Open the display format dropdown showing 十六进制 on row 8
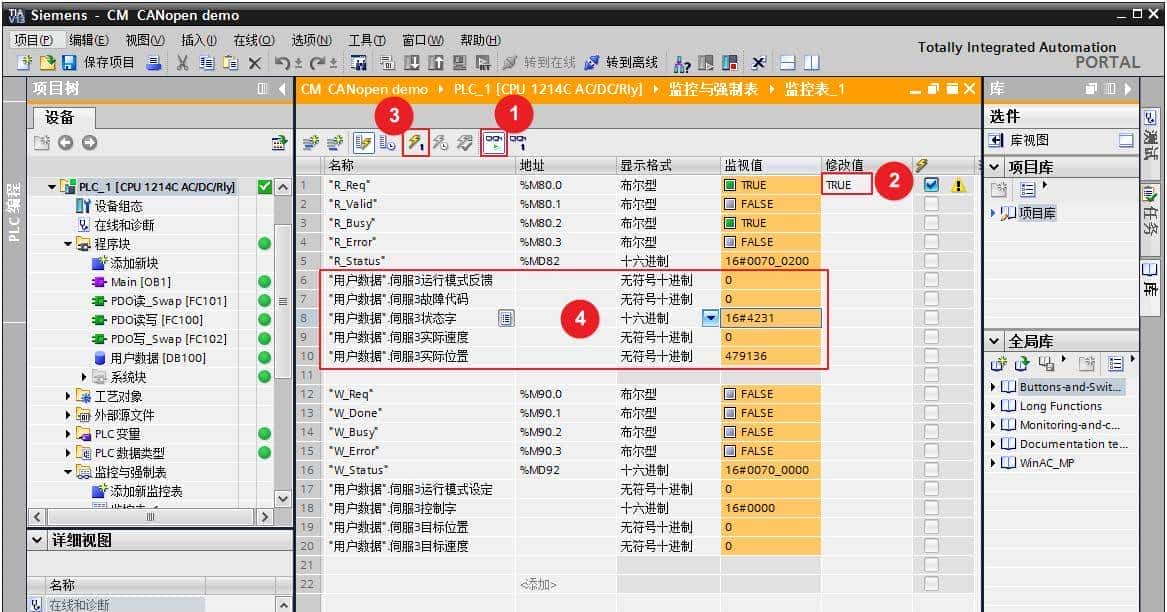 click(x=710, y=318)
